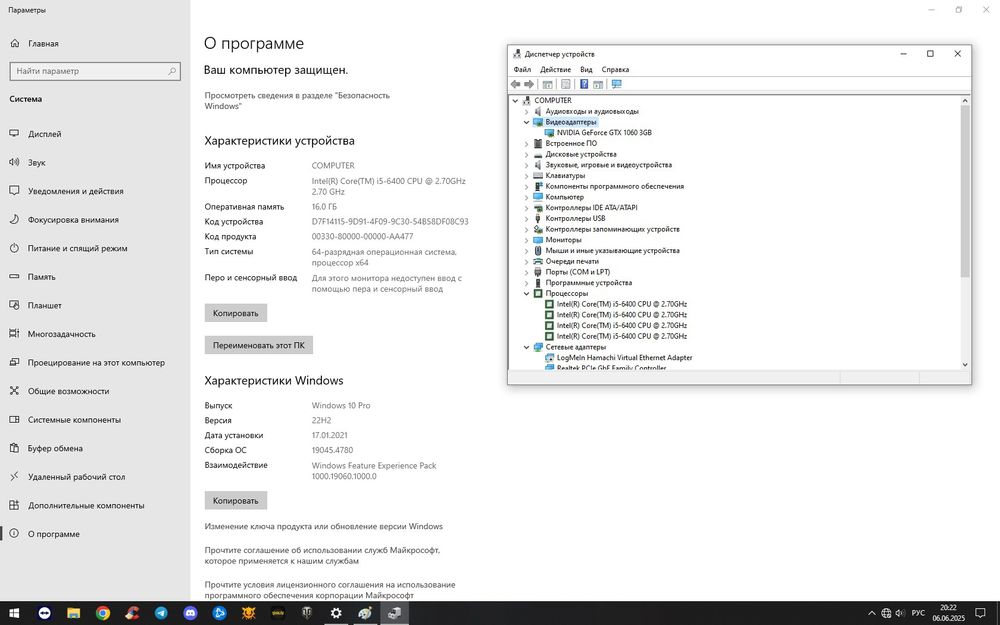
Task: Open the Вид menu in Device Manager
Action: pos(586,70)
